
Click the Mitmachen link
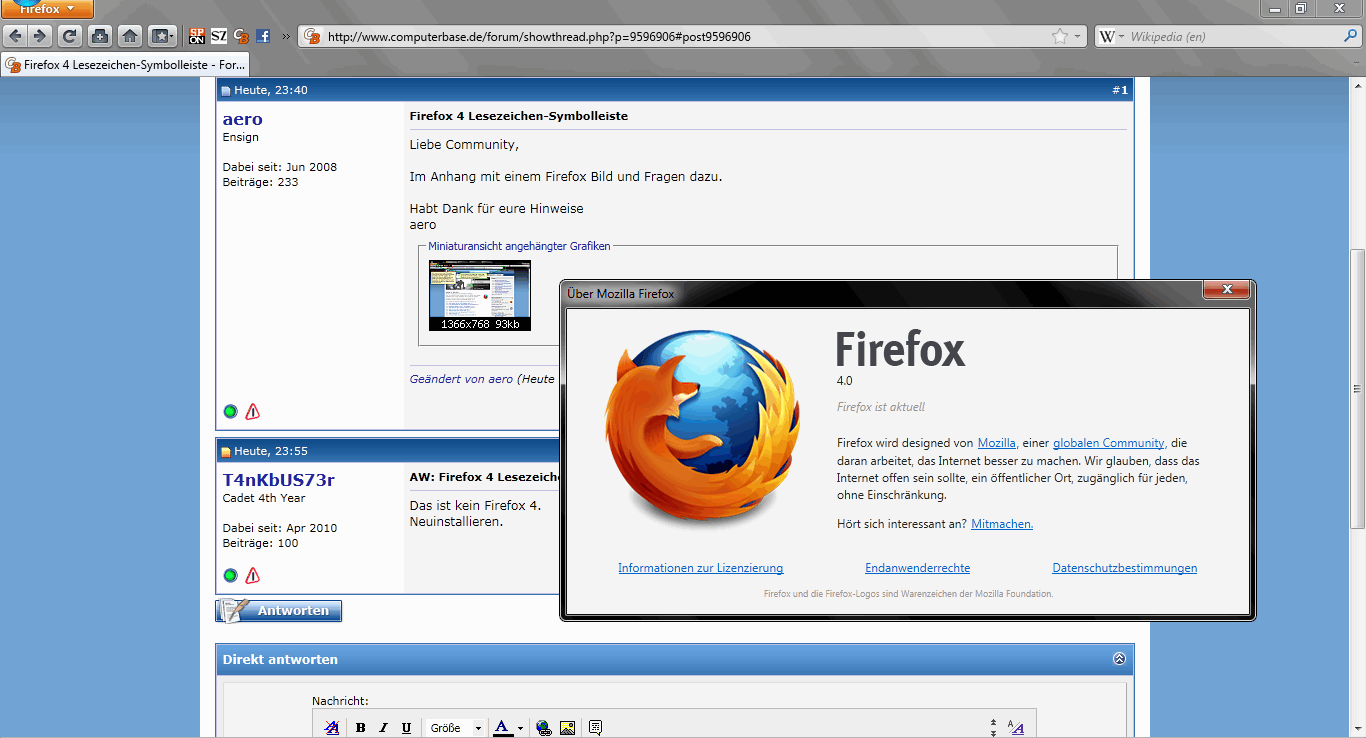coord(1002,524)
